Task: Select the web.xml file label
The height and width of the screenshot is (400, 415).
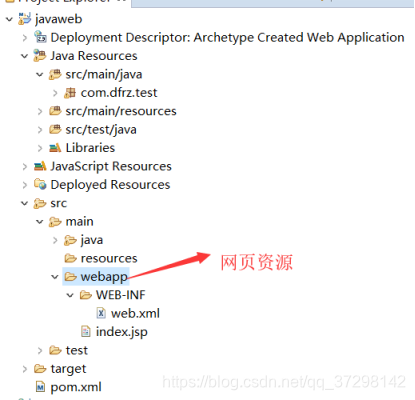Action: (135, 314)
